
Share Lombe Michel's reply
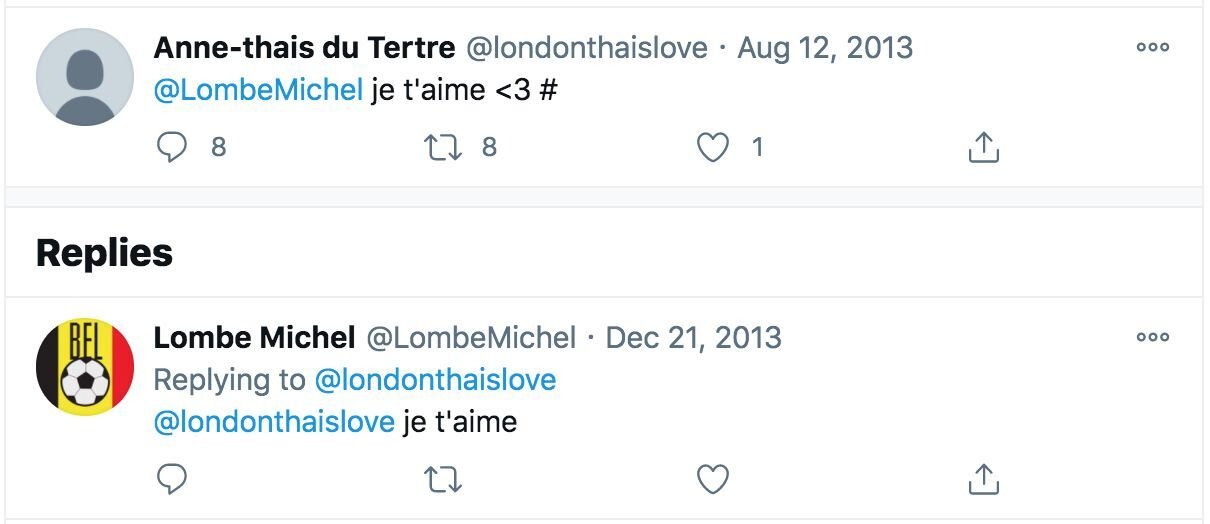click(984, 480)
